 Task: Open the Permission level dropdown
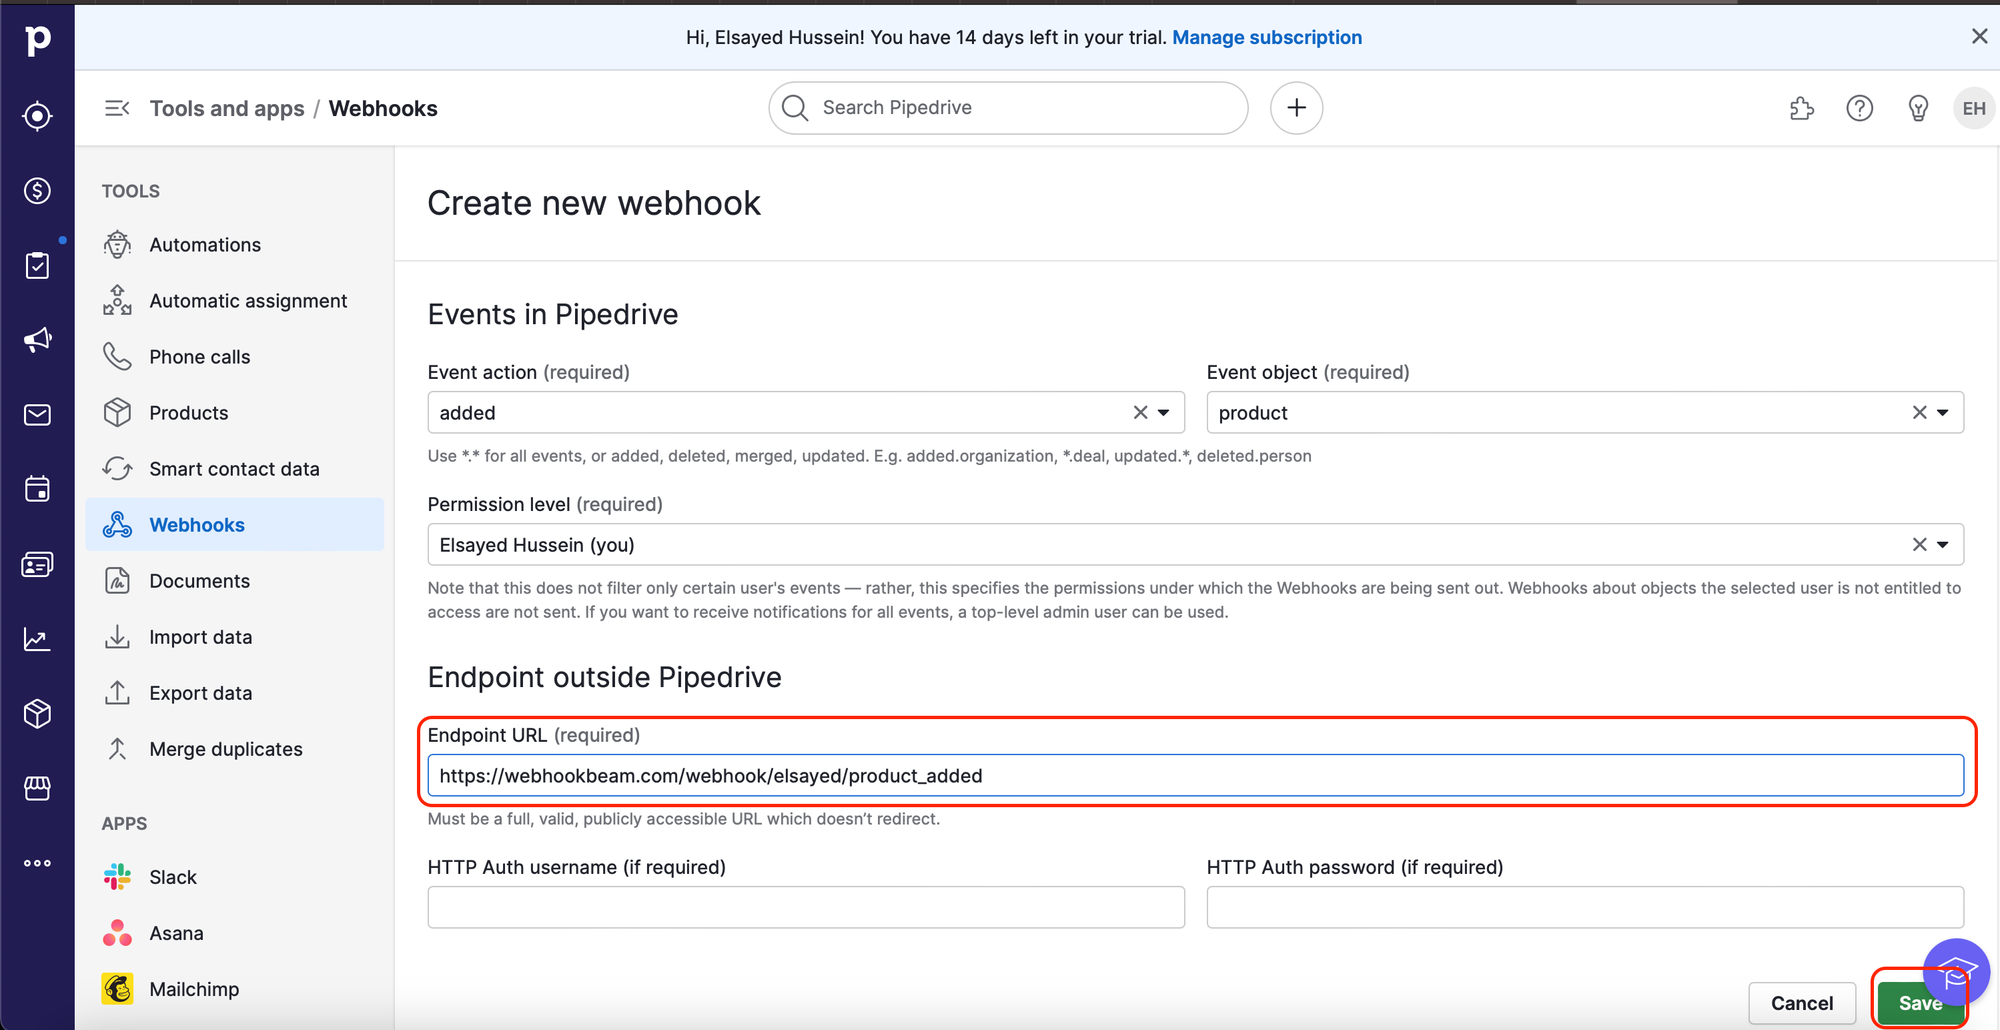click(1943, 545)
